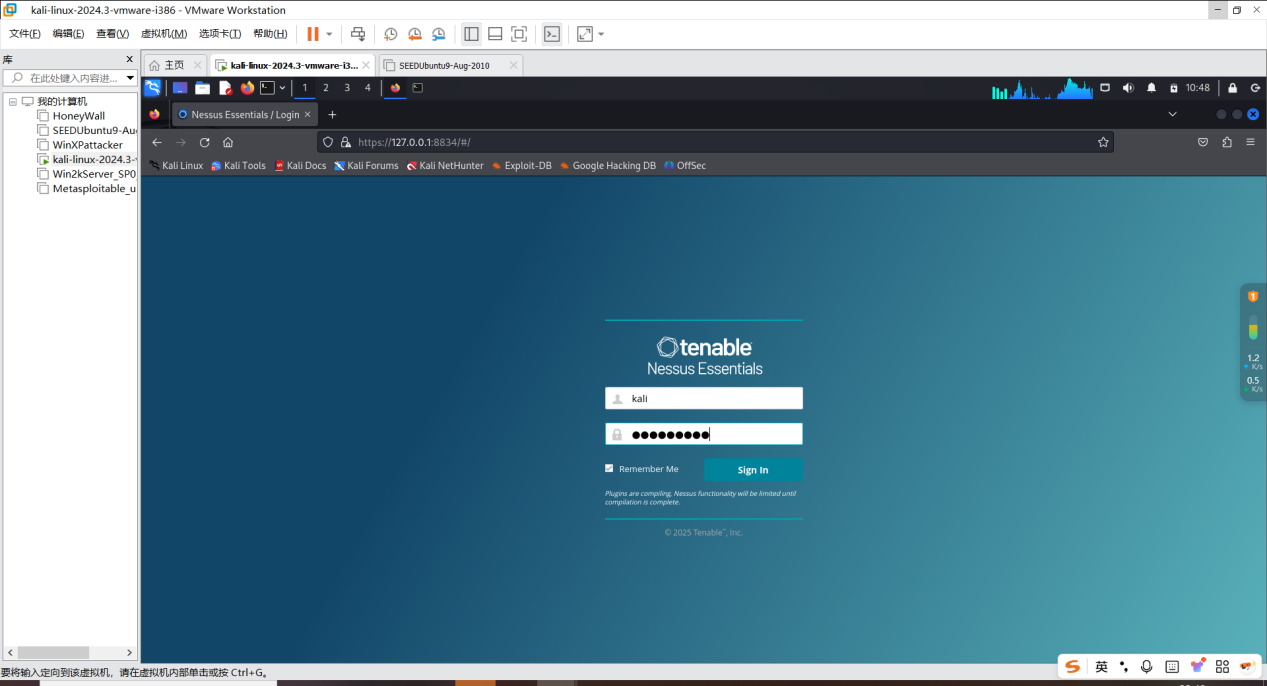This screenshot has height=686, width=1267.
Task: Expand the terminal launcher dropdown arrow
Action: pyautogui.click(x=282, y=88)
